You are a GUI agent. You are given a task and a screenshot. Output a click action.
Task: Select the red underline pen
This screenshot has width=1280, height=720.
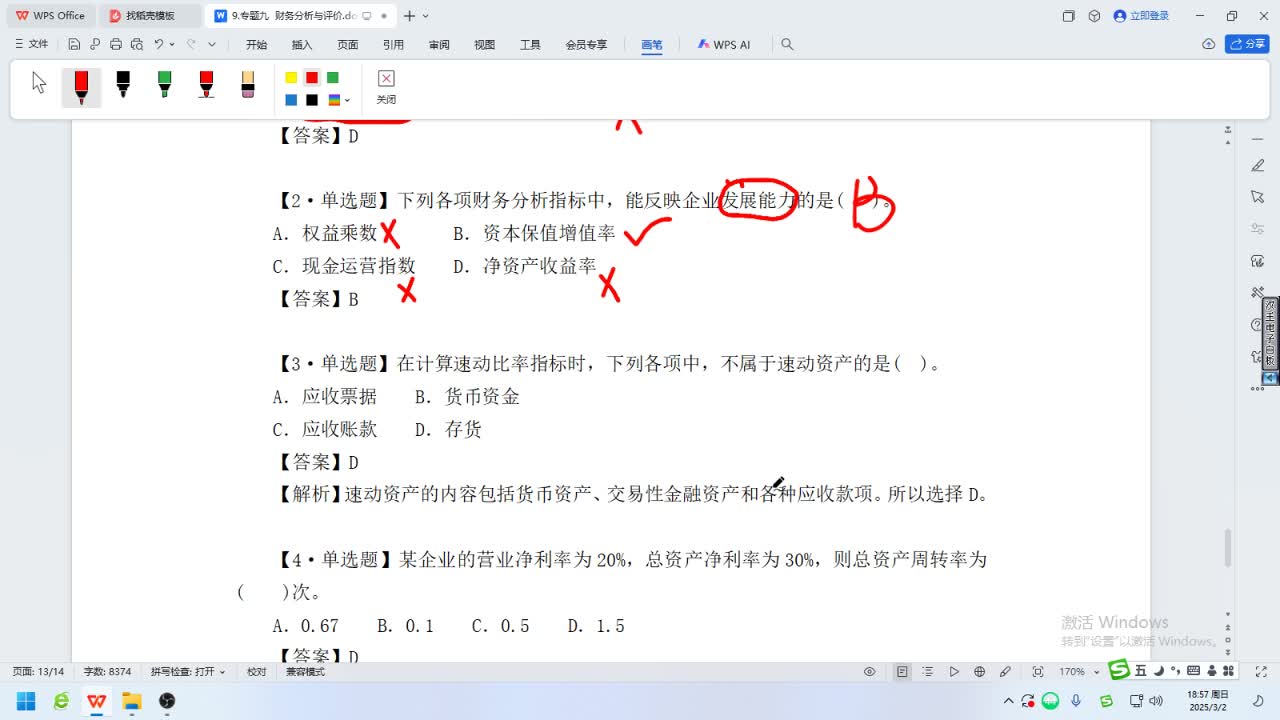click(x=206, y=85)
